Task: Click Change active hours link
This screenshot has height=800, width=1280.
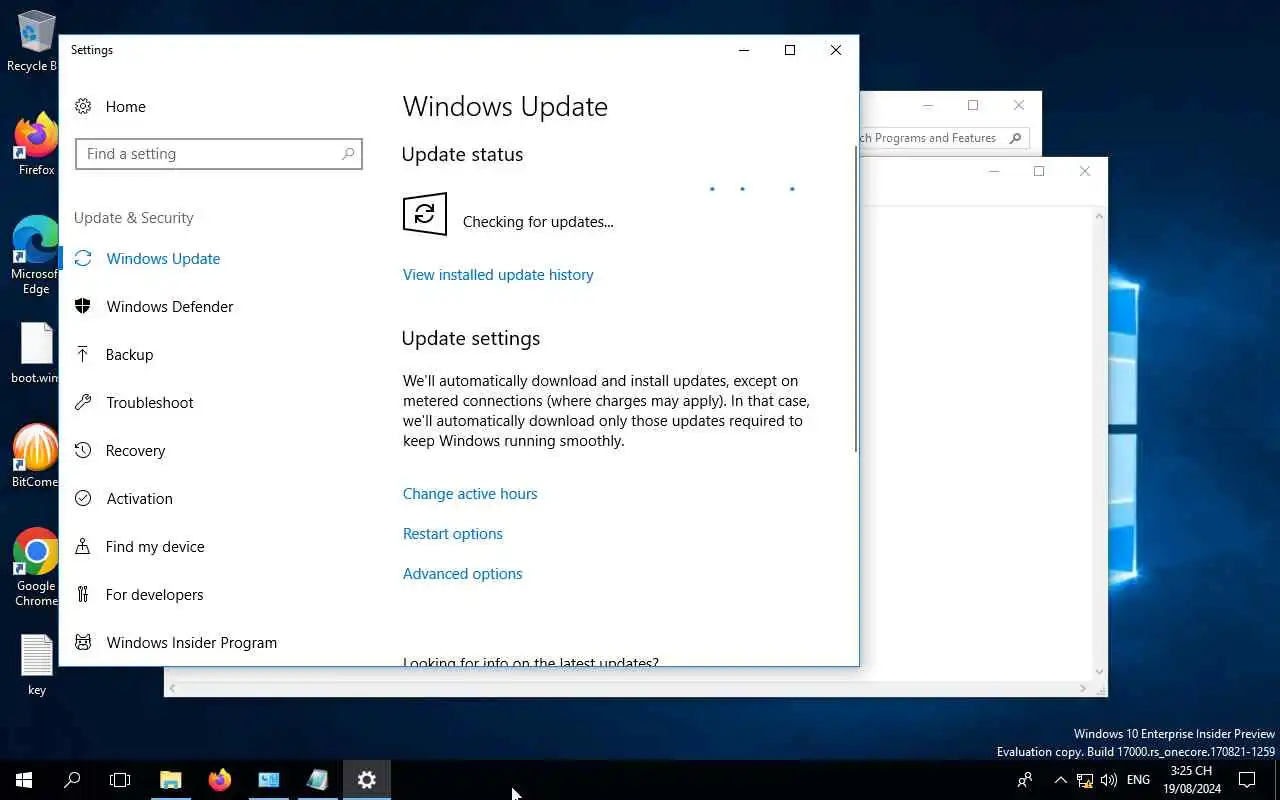Action: point(470,493)
